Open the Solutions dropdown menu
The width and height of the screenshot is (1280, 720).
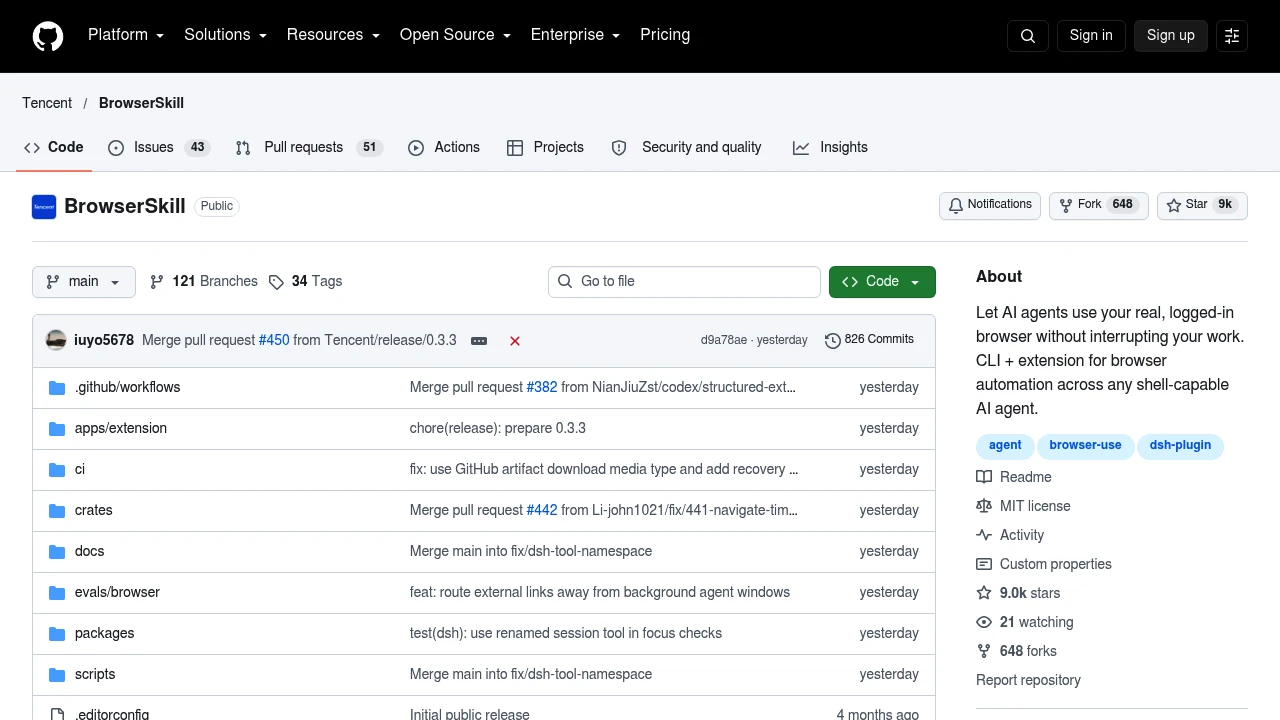(x=225, y=35)
